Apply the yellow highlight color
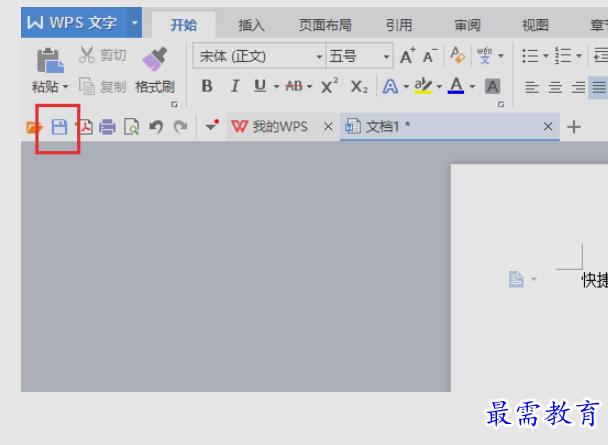The height and width of the screenshot is (445, 608). pyautogui.click(x=423, y=86)
